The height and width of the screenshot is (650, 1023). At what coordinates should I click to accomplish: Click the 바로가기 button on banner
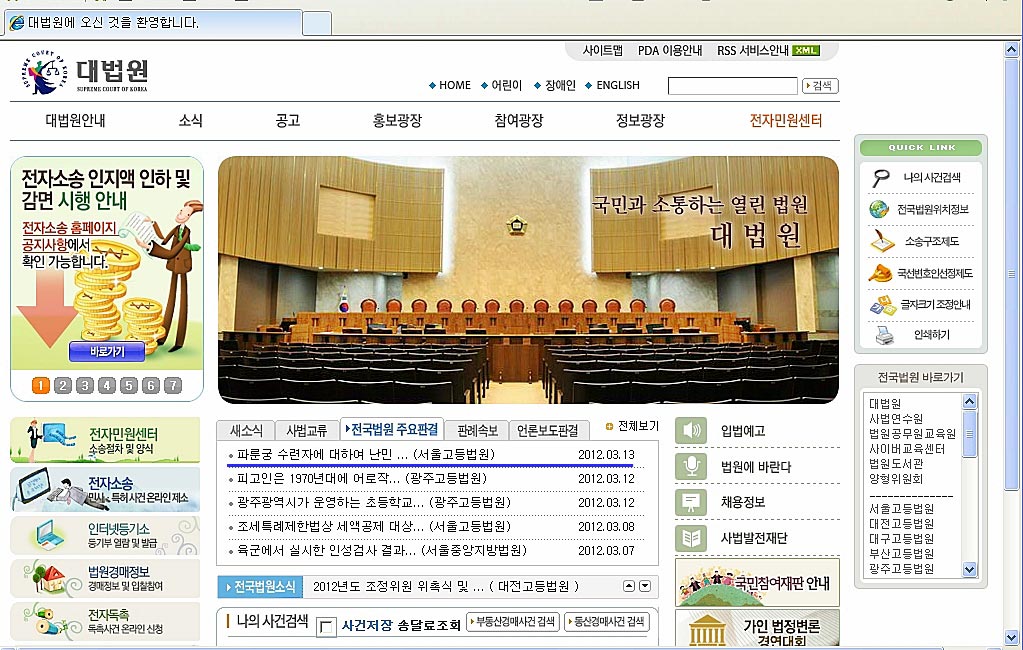coord(106,352)
